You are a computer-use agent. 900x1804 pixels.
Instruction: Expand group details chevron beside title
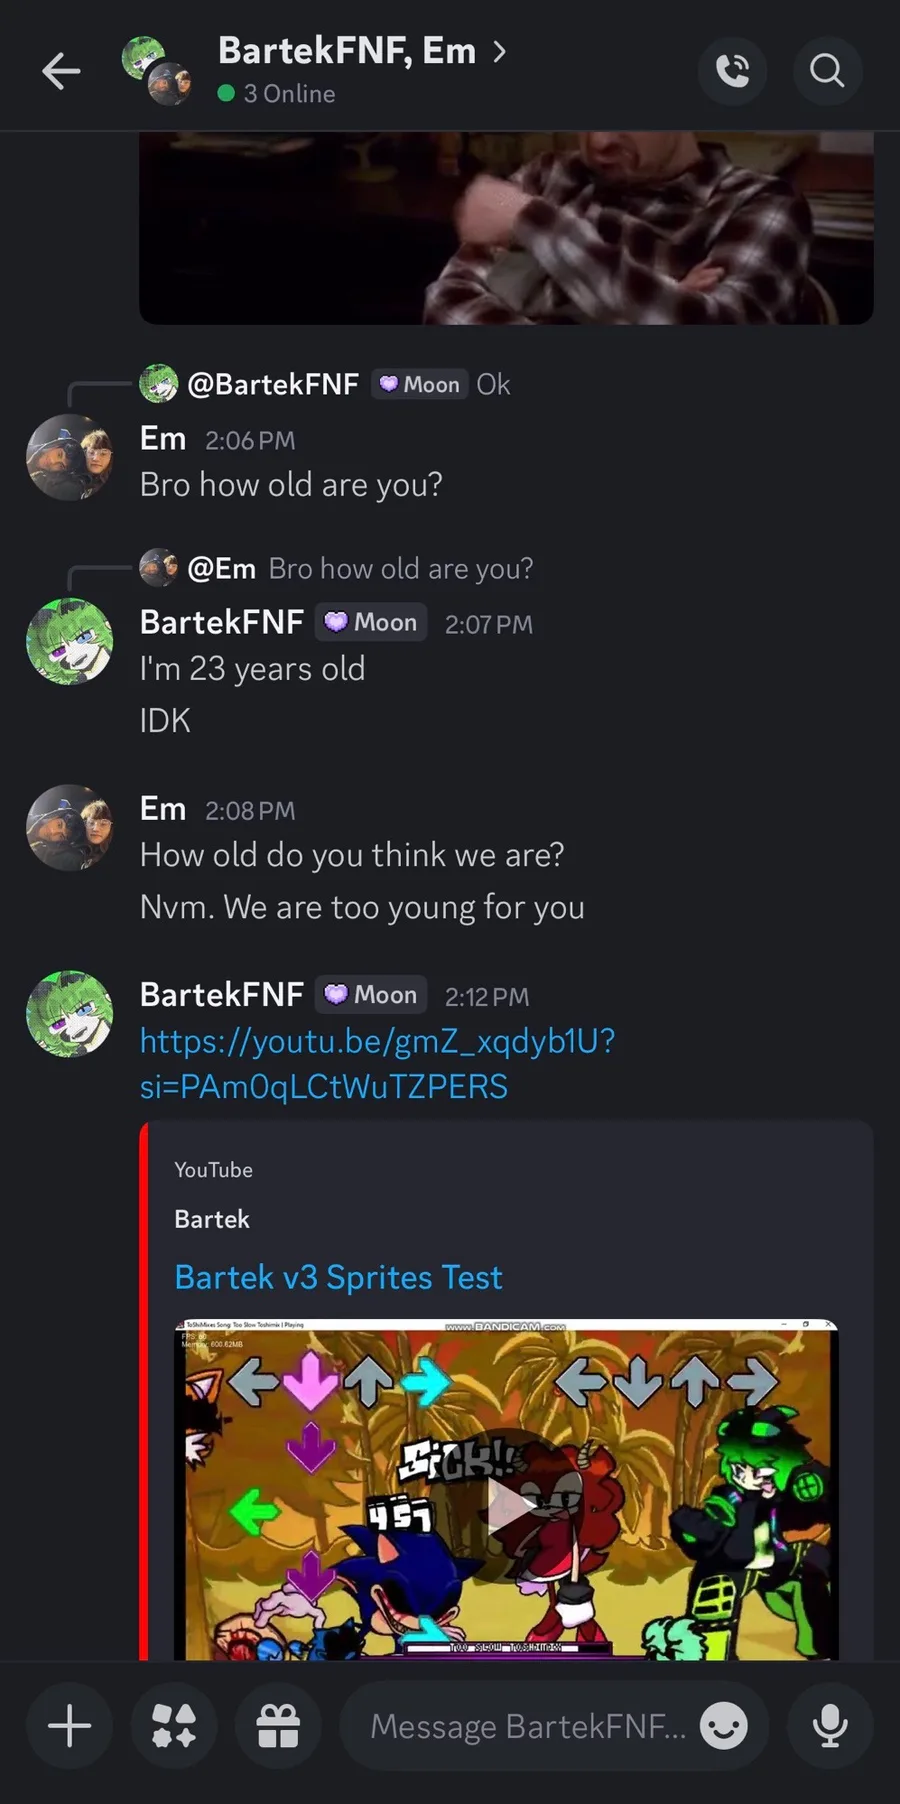click(500, 50)
